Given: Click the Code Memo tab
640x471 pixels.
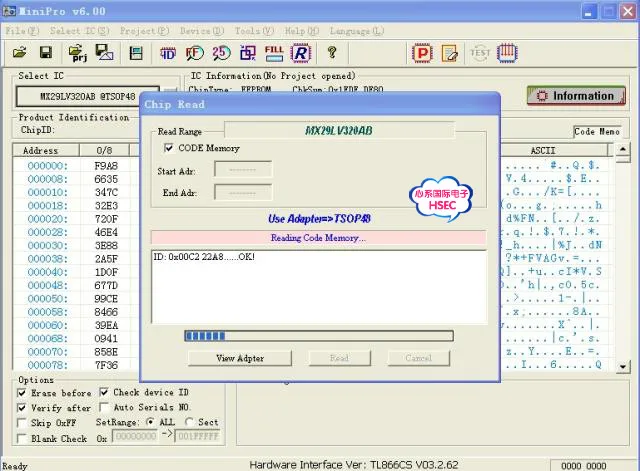Looking at the screenshot, I should (597, 131).
